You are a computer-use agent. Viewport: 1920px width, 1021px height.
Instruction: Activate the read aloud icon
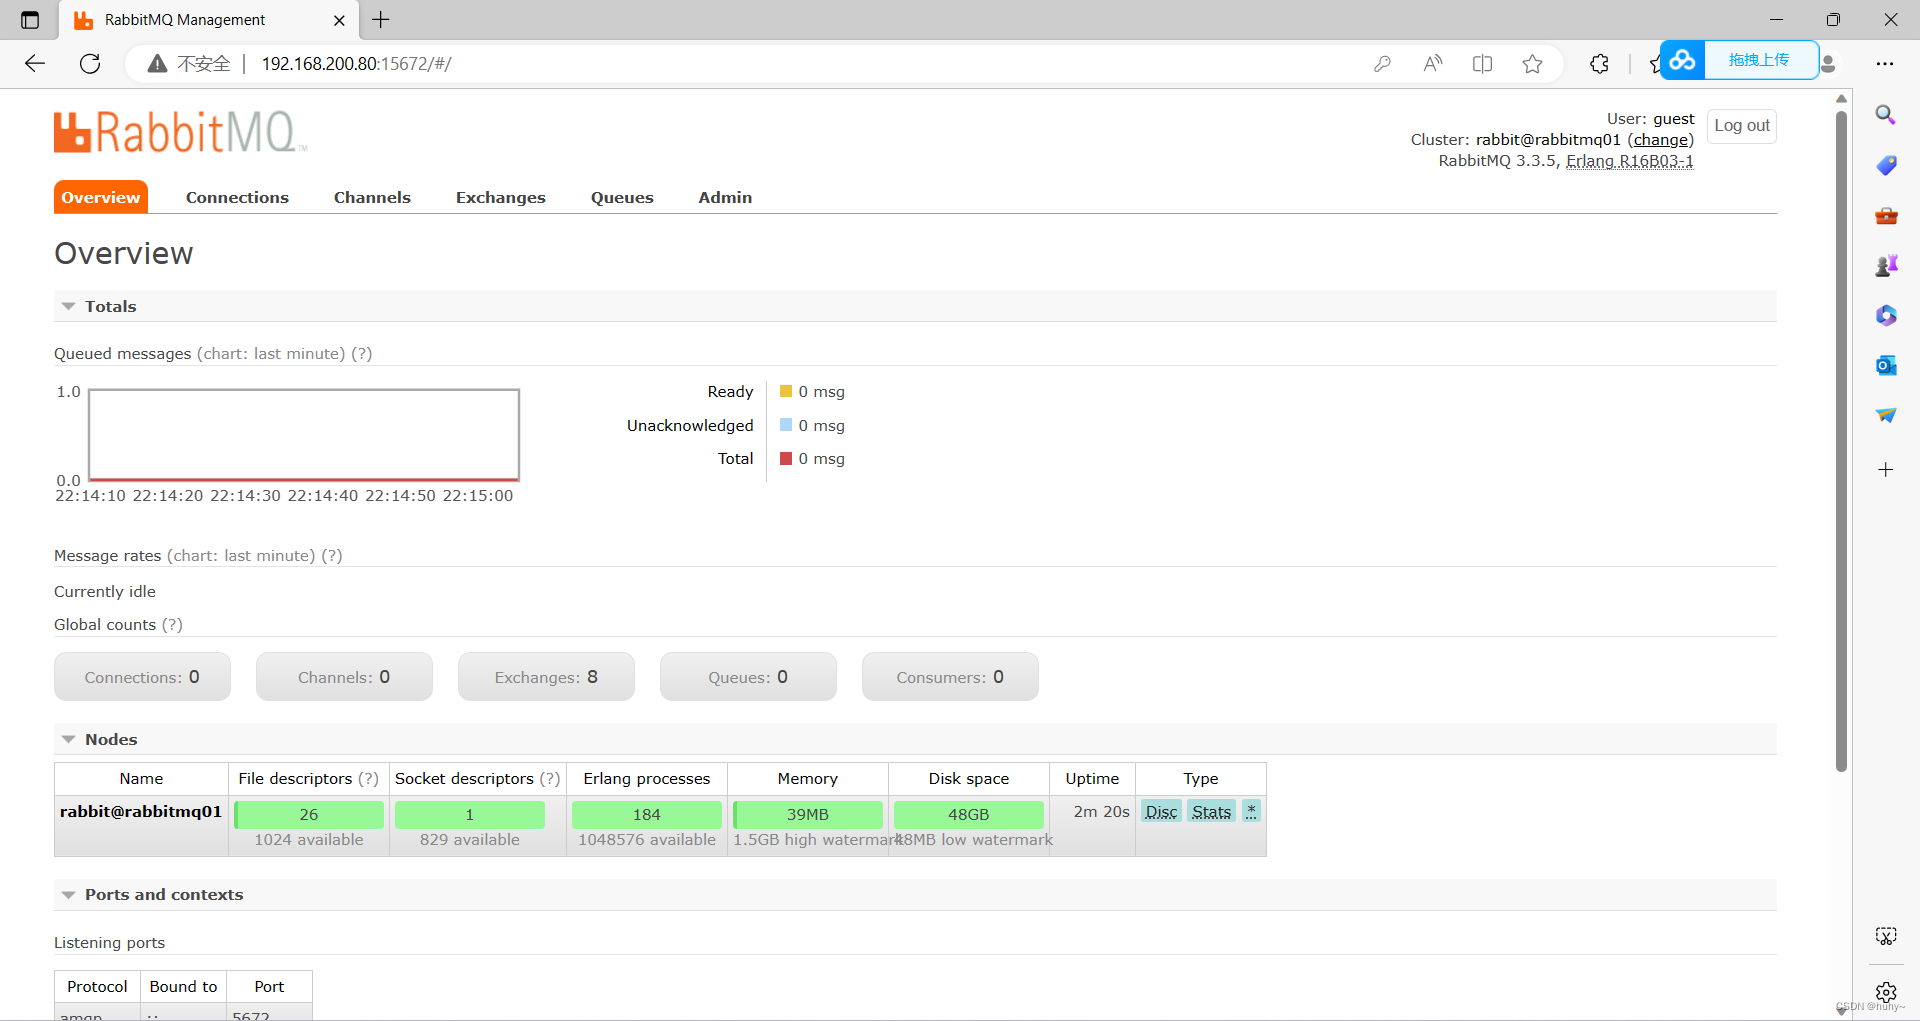[1432, 64]
